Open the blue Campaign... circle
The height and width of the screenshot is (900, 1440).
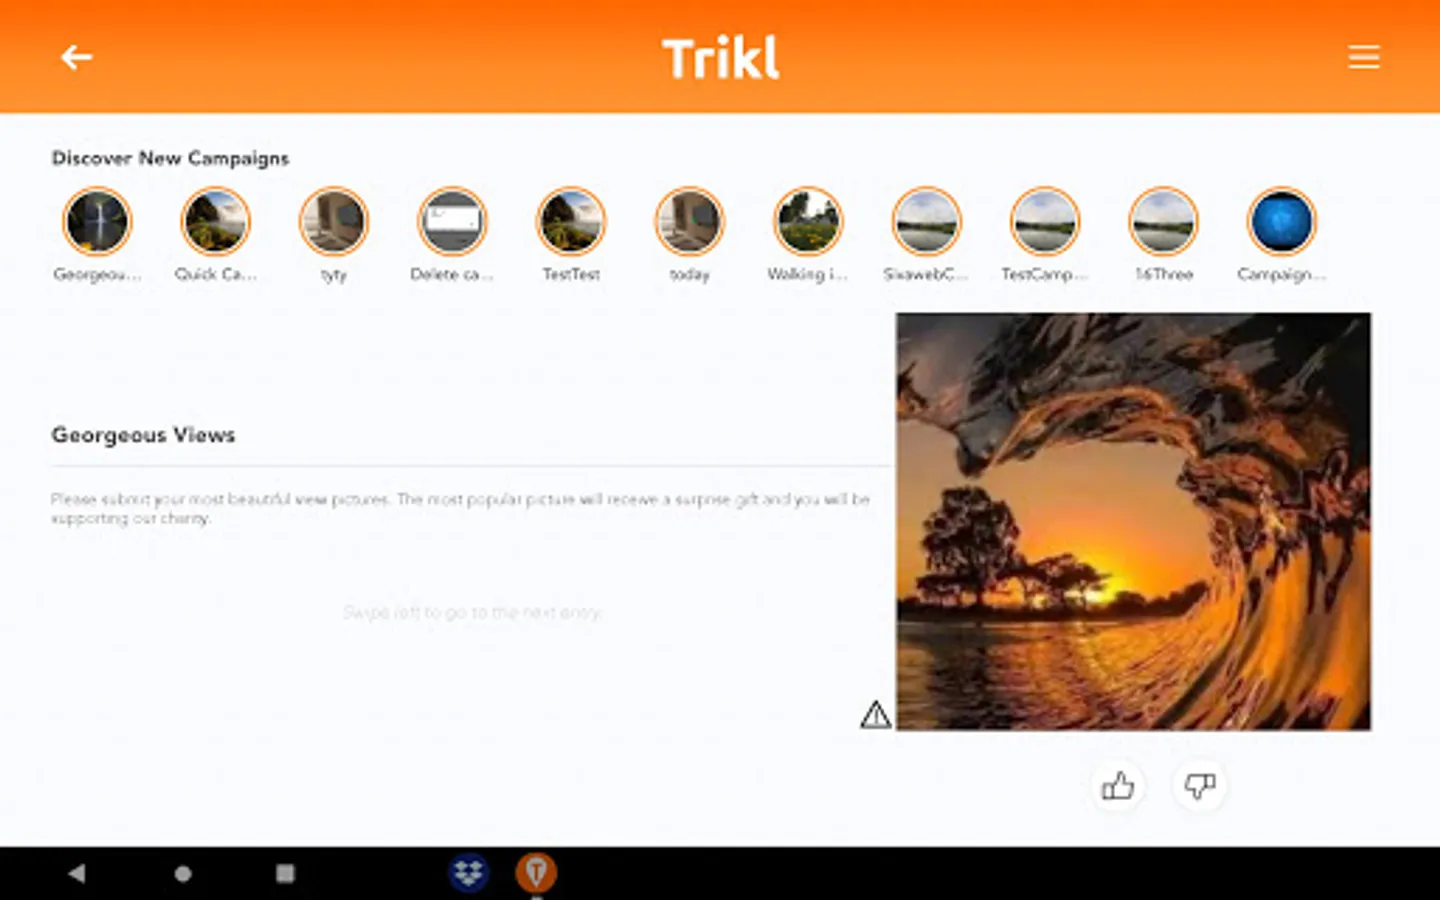1281,222
